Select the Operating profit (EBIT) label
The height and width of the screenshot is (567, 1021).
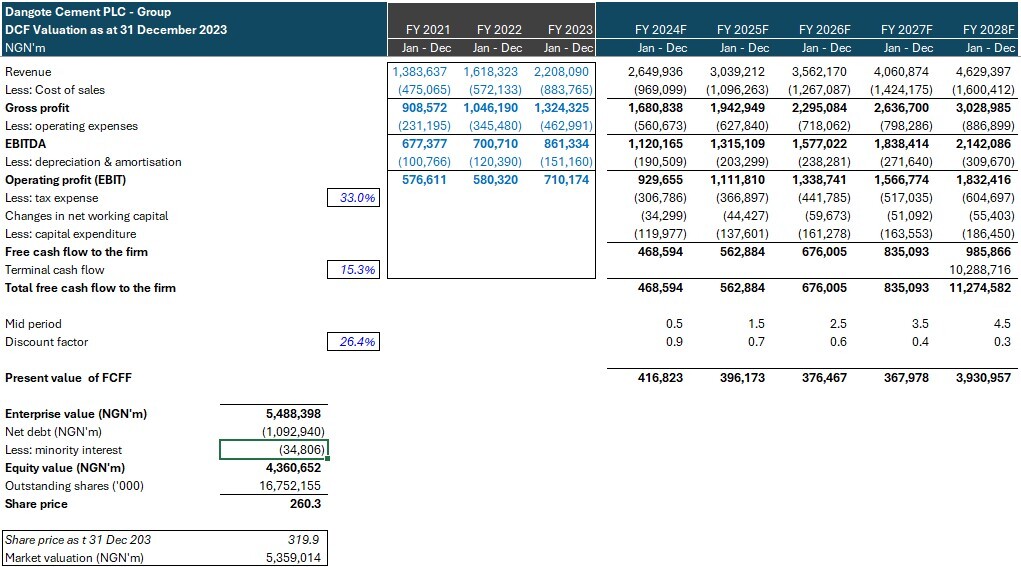(x=65, y=180)
